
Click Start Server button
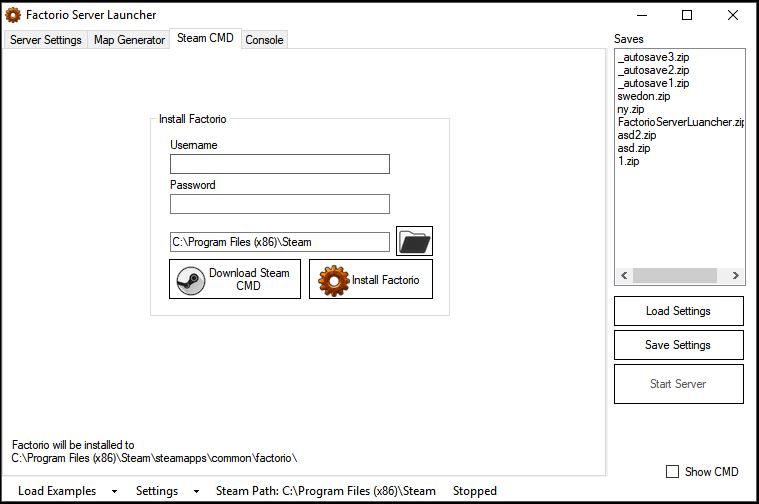point(679,384)
